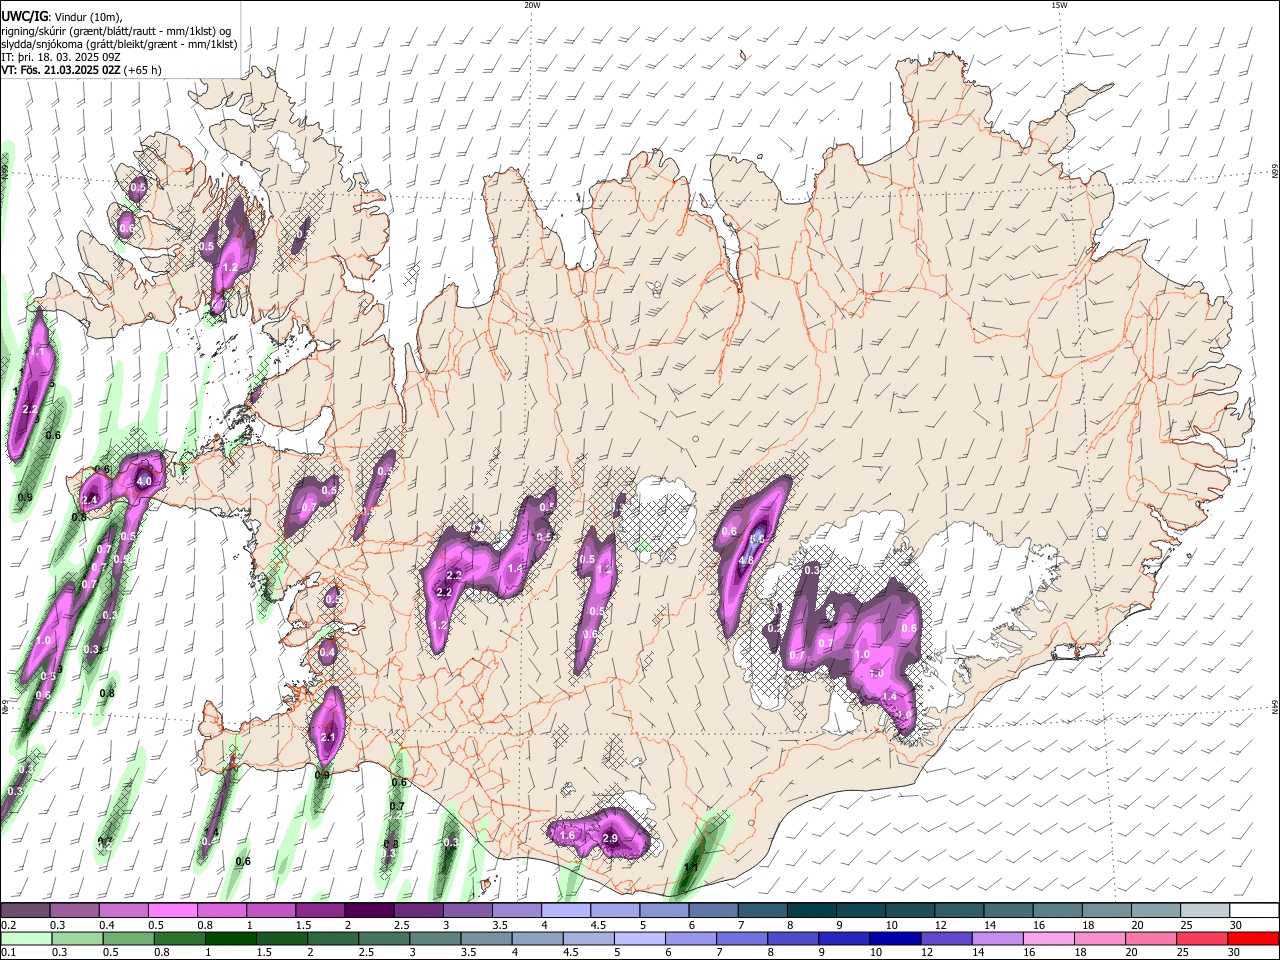Viewport: 1280px width, 960px height.
Task: Click the '15W' longitude label
Action: point(1059,5)
